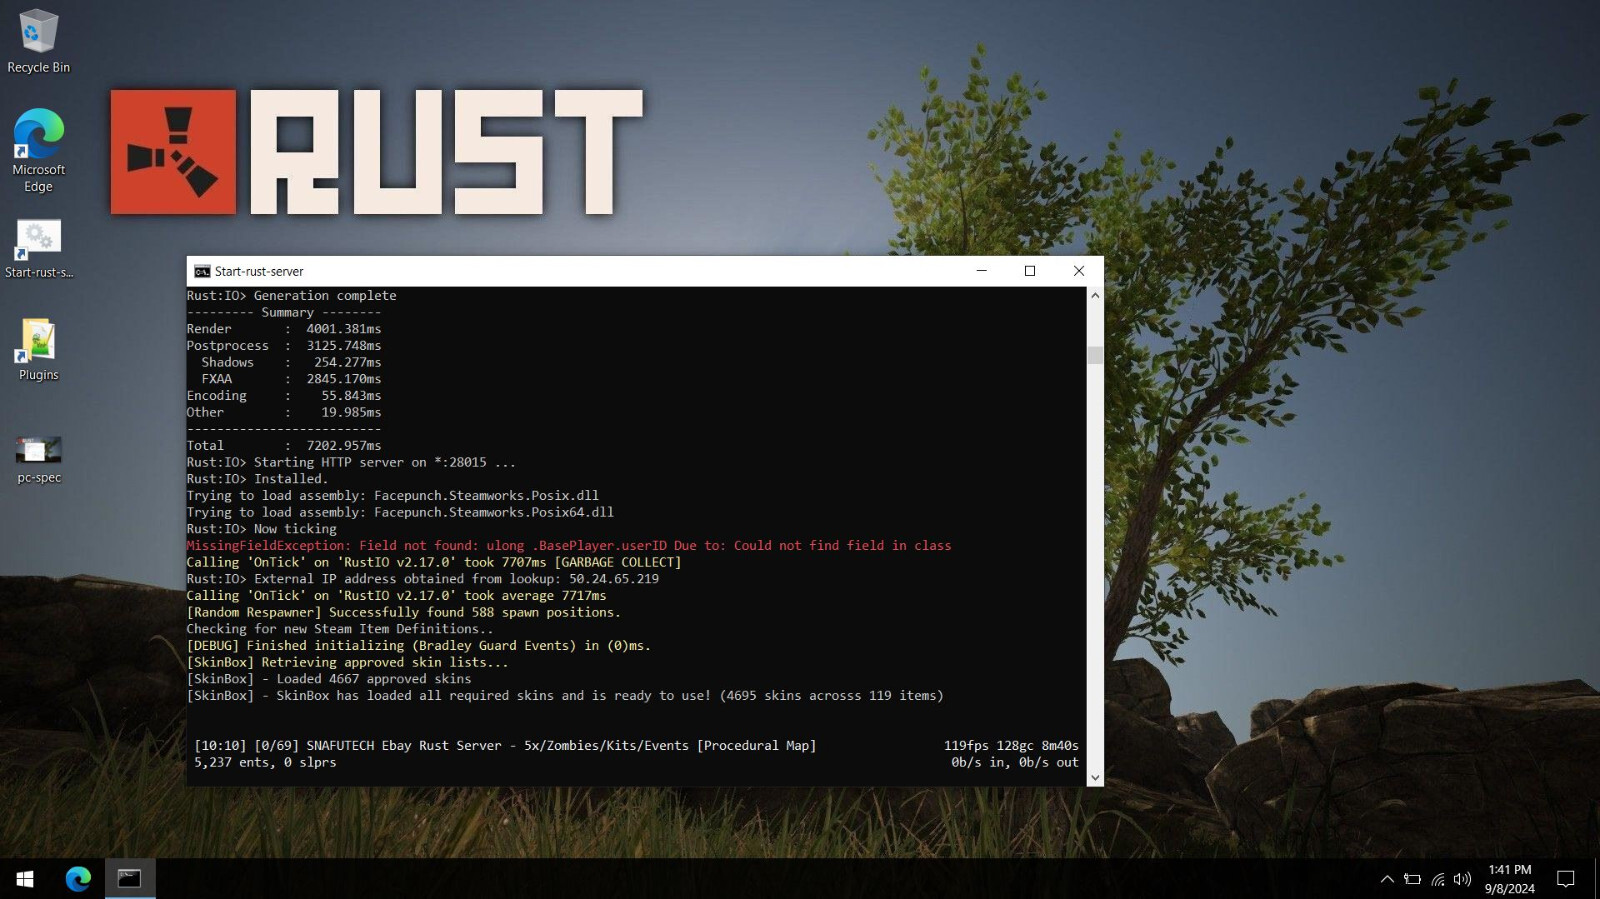1600x899 pixels.
Task: Click the Facepunch.Steamworks.Posix64.dll assembly line
Action: (400, 512)
